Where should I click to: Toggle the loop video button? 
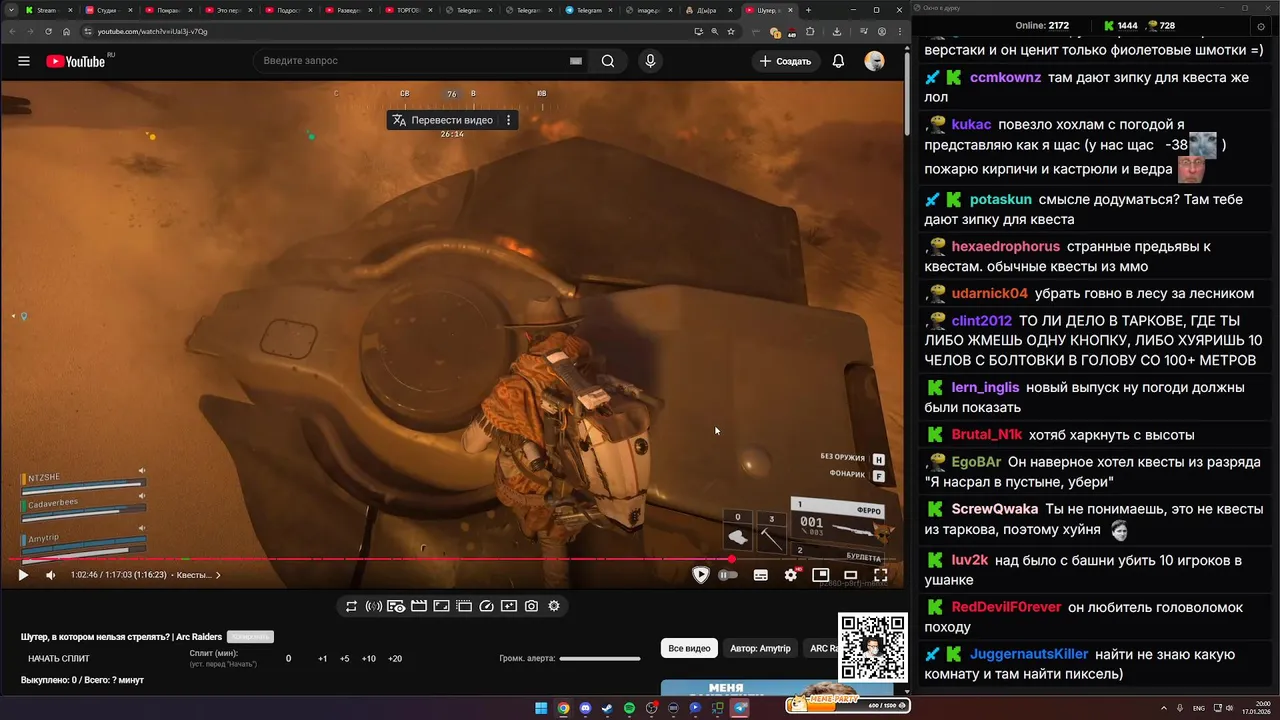tap(351, 606)
